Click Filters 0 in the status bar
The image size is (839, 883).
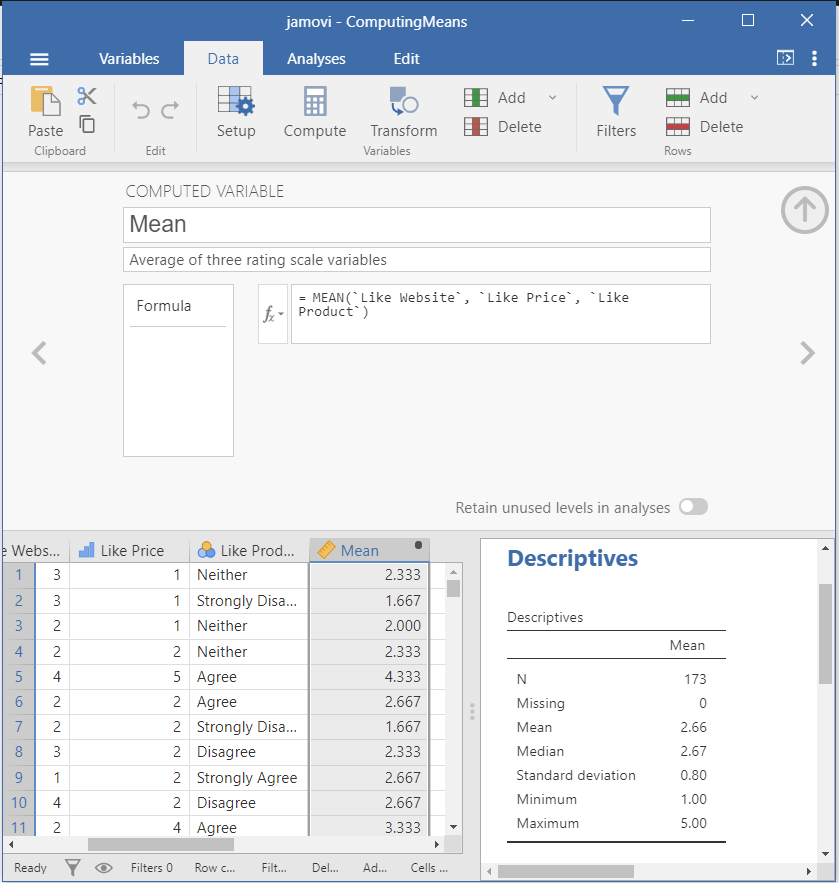point(151,868)
